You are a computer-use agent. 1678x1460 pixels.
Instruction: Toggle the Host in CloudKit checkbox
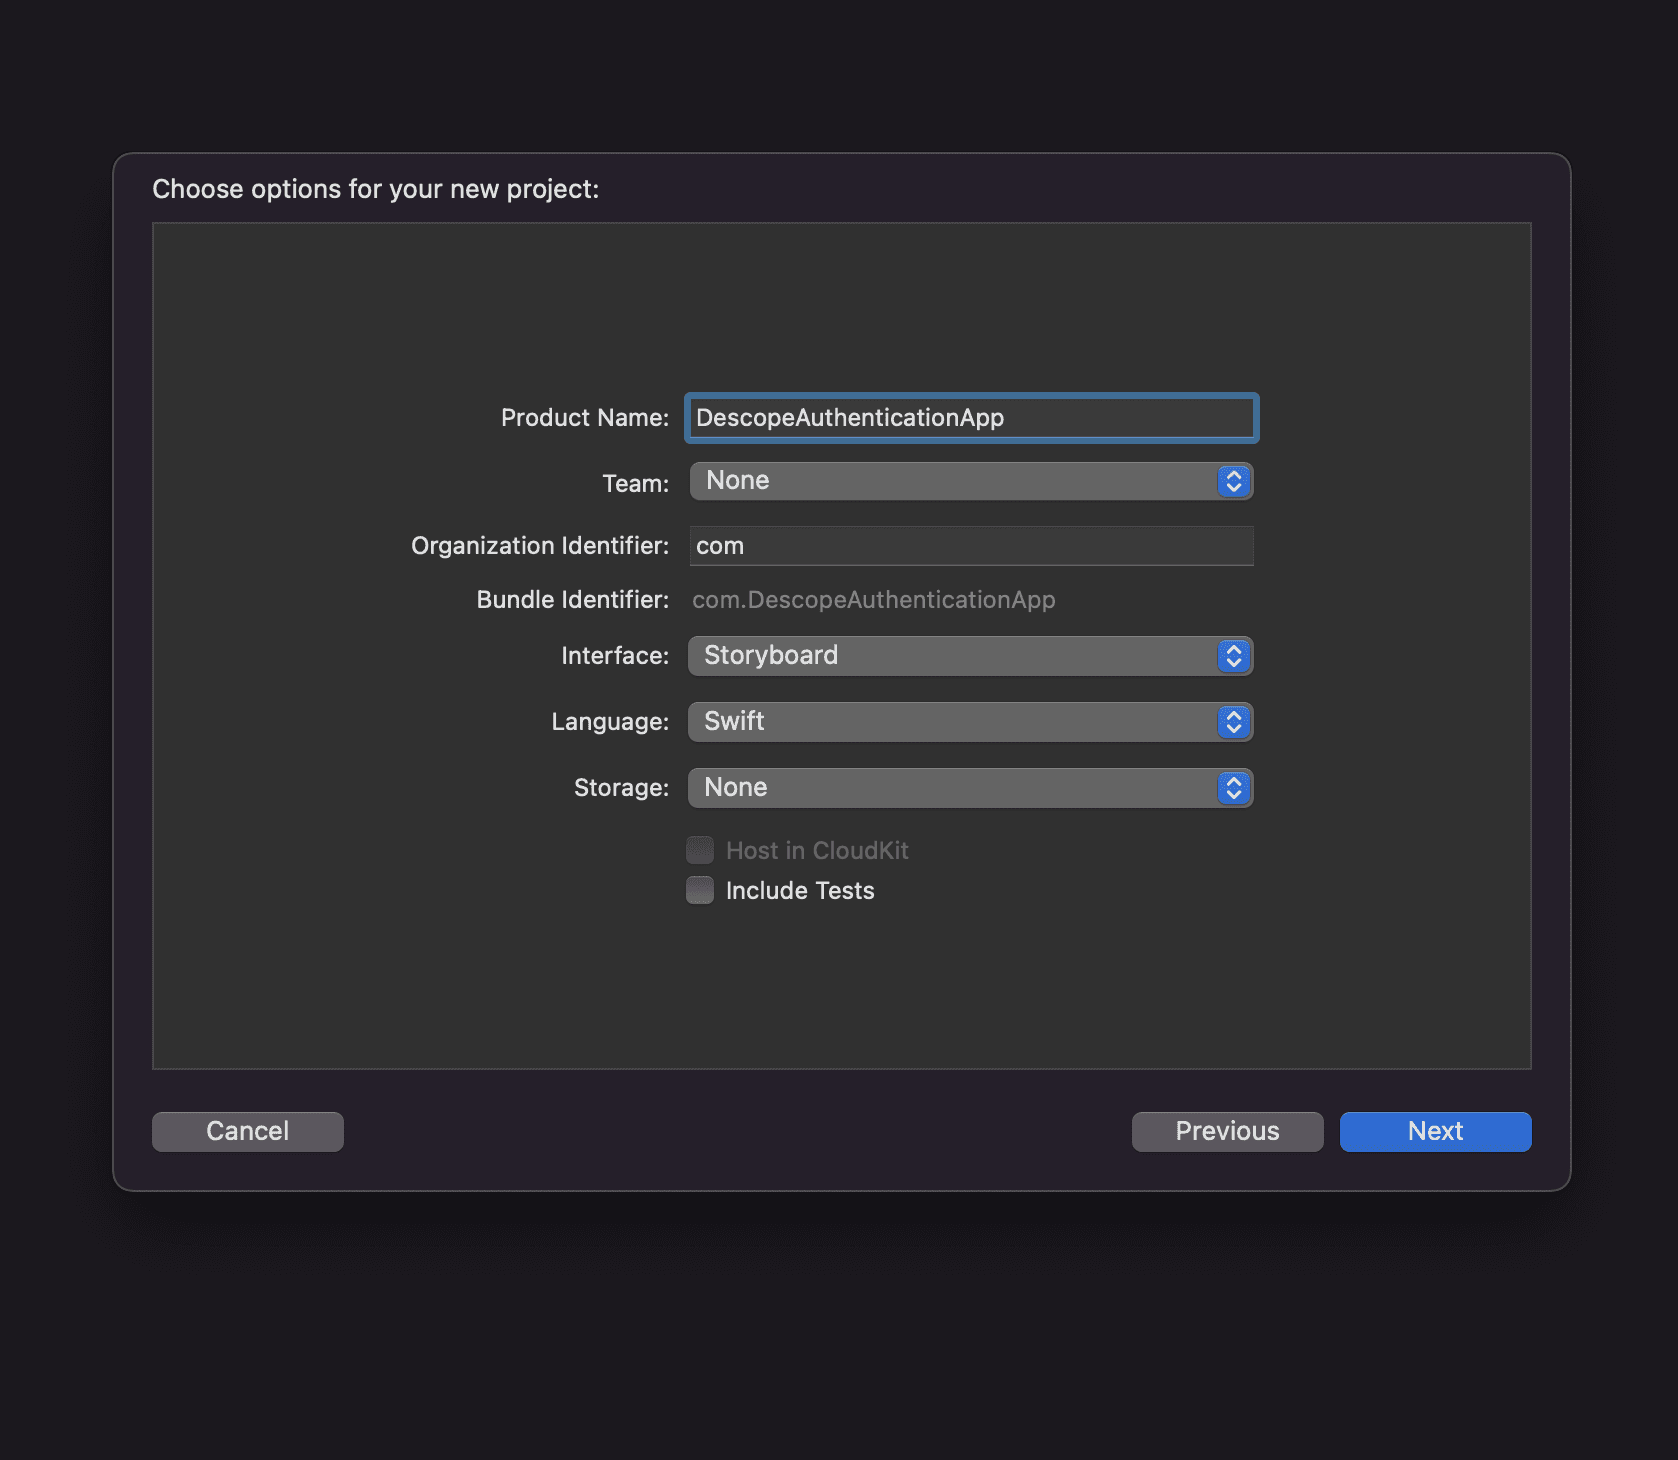tap(700, 849)
